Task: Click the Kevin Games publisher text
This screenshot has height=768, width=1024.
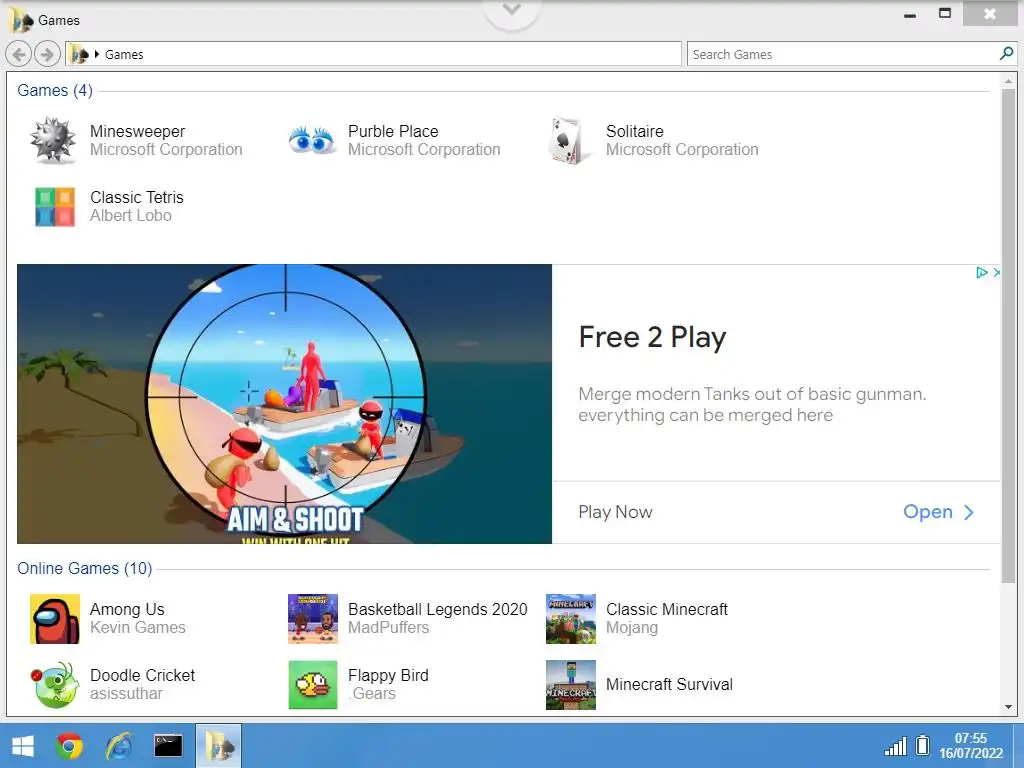Action: tap(138, 628)
